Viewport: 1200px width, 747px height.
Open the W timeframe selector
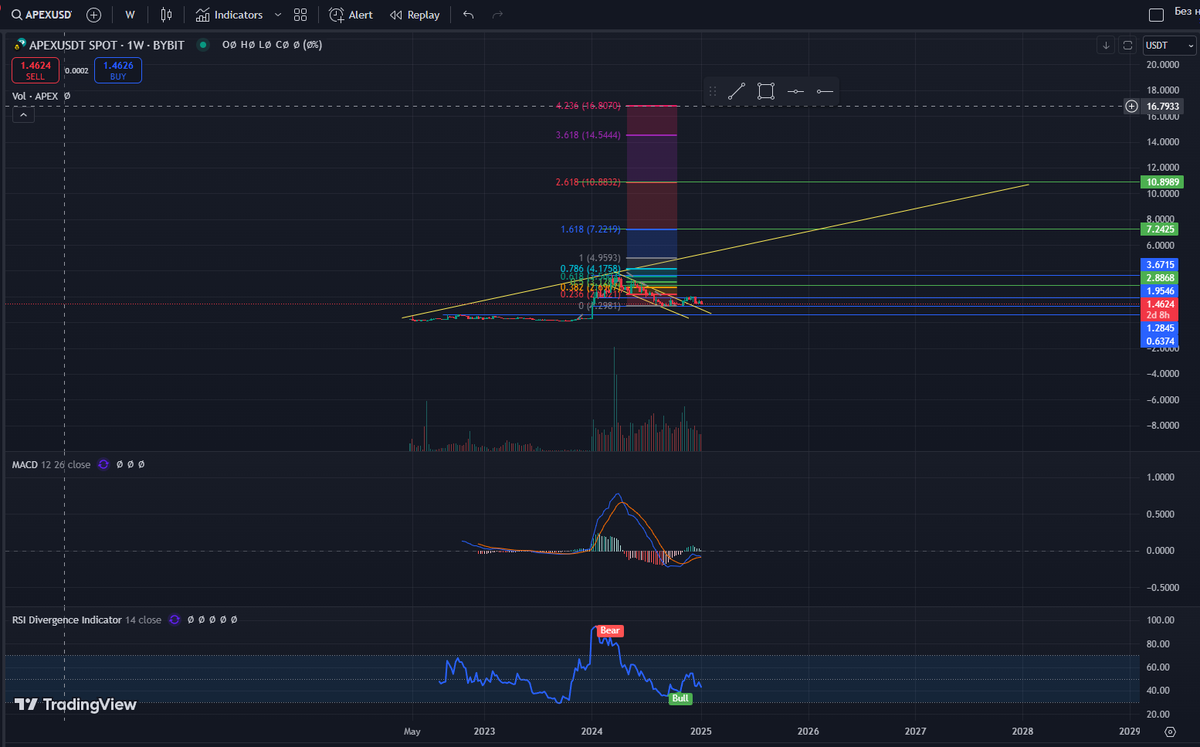(130, 15)
